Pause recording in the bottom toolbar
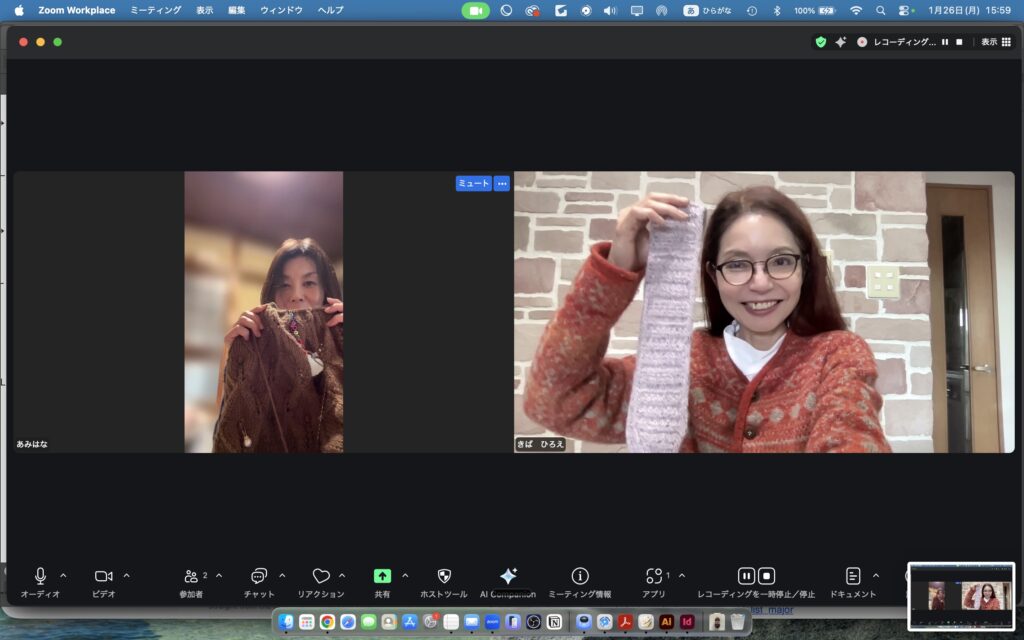 [x=746, y=576]
